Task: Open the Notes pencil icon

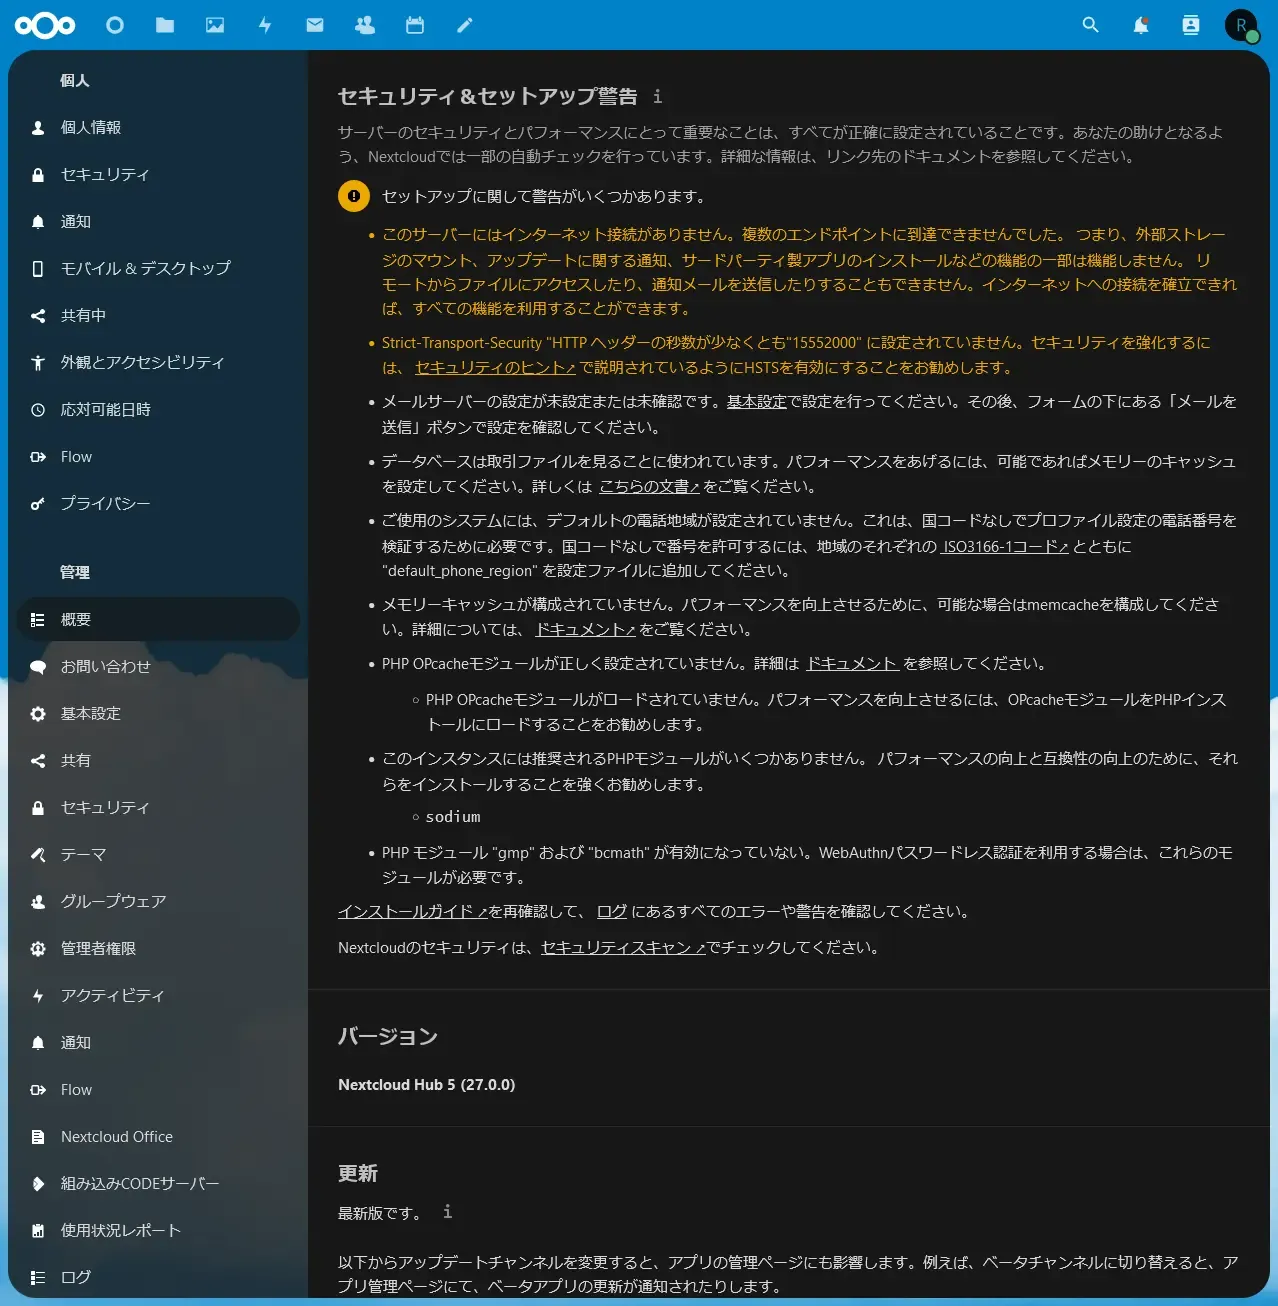Action: 465,25
